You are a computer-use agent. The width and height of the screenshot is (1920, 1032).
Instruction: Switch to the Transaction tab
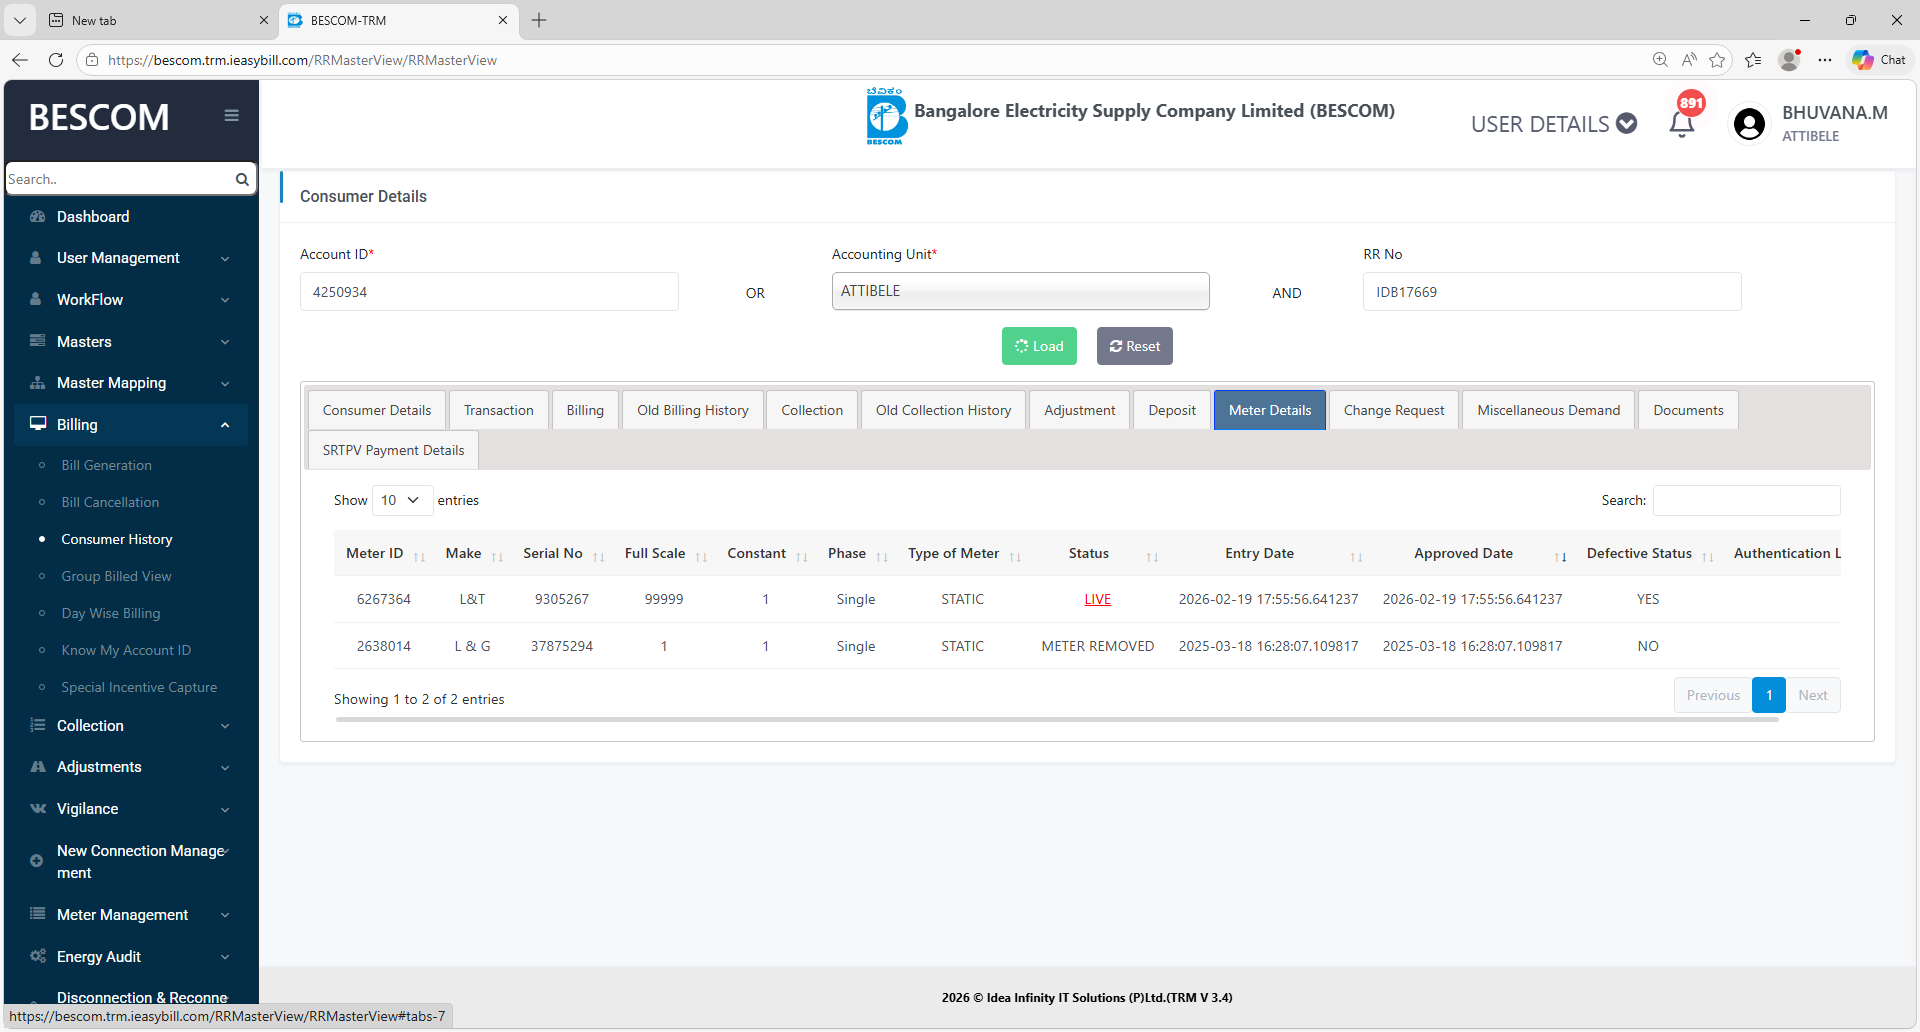coord(498,411)
